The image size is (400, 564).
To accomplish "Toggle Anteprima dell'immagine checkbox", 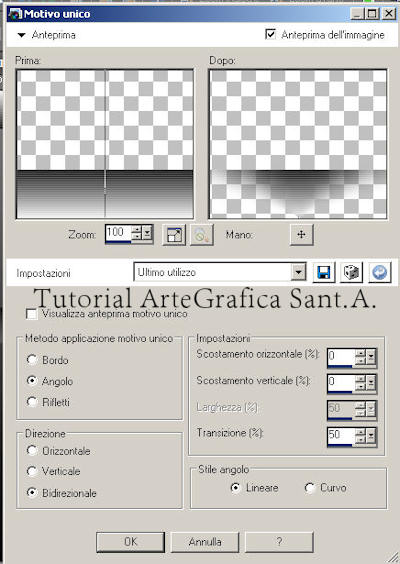I will click(270, 35).
